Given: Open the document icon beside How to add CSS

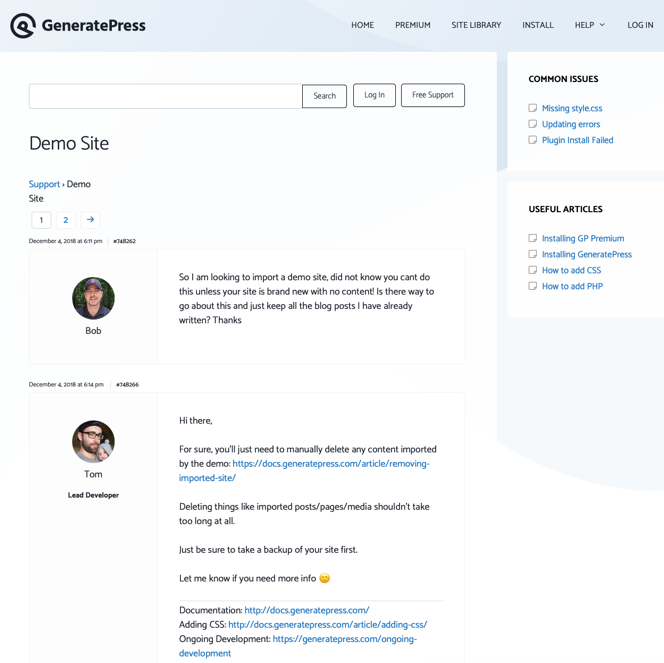Looking at the screenshot, I should [x=532, y=270].
